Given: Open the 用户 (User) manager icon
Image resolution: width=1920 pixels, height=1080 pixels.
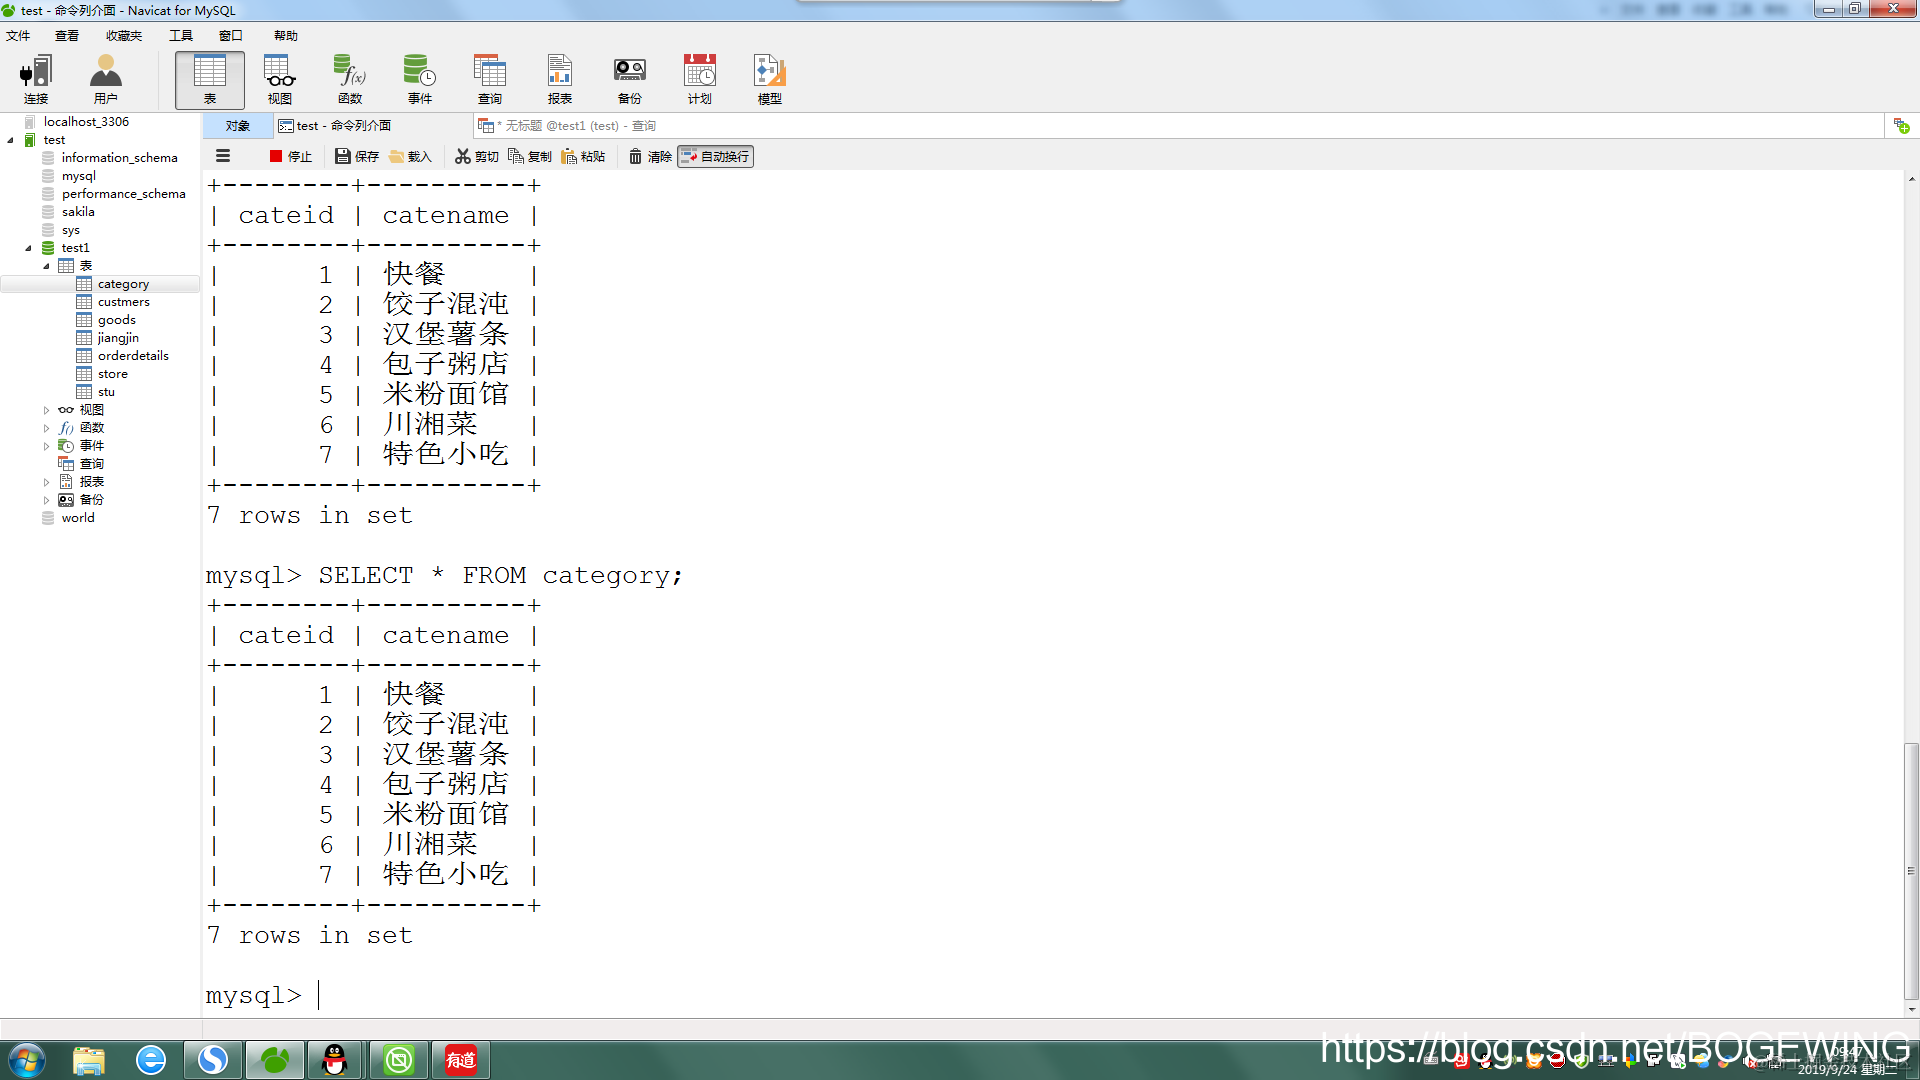Looking at the screenshot, I should coord(105,79).
